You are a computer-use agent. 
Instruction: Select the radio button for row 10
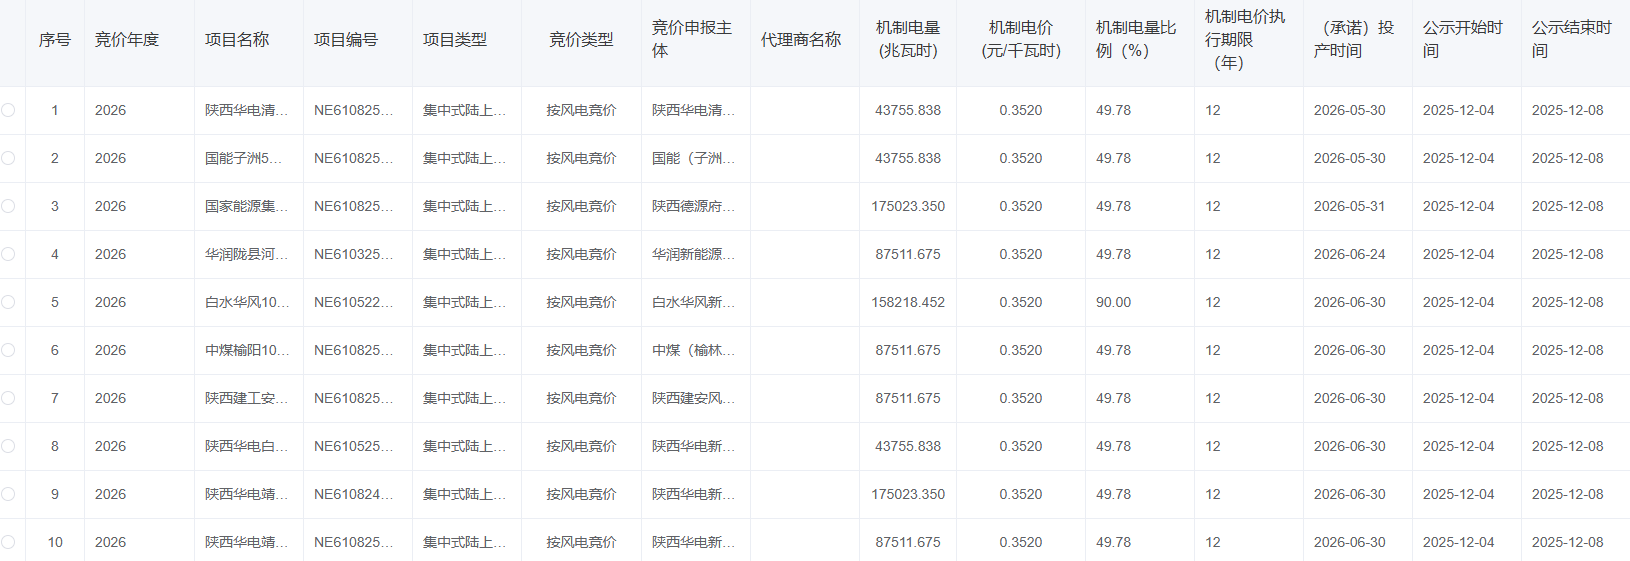pos(8,542)
